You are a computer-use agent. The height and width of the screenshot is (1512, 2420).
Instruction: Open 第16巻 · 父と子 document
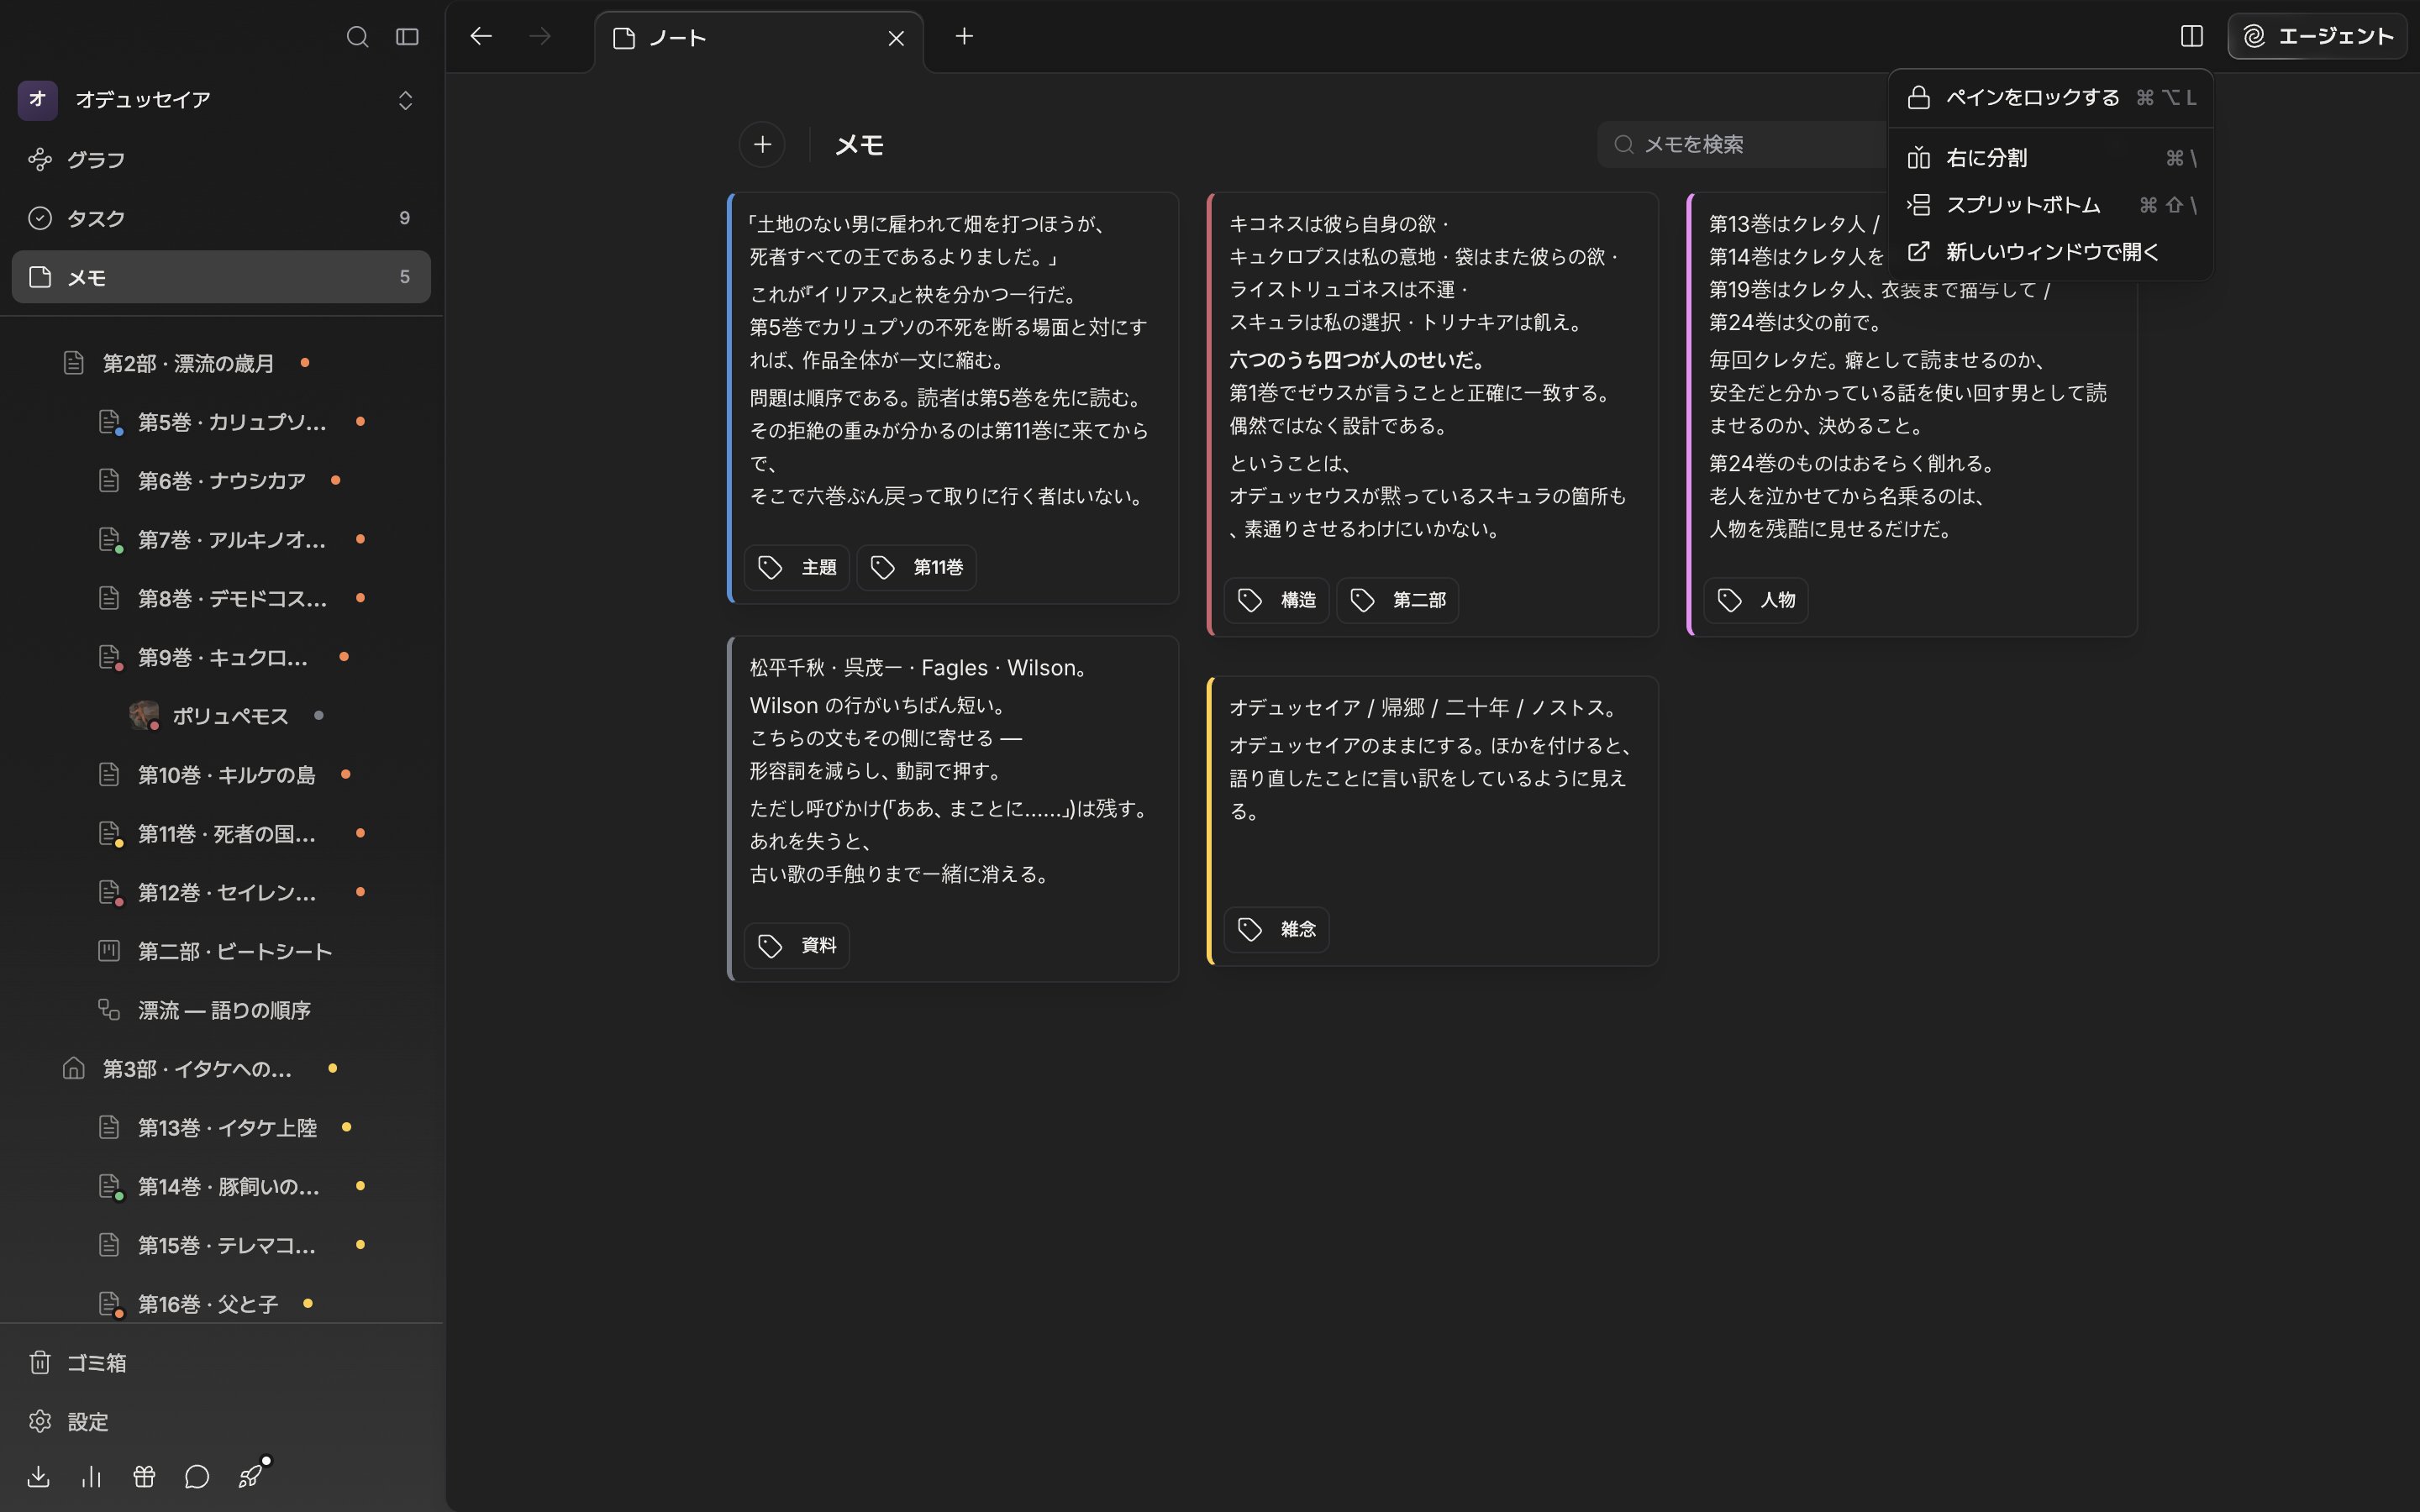coord(208,1305)
